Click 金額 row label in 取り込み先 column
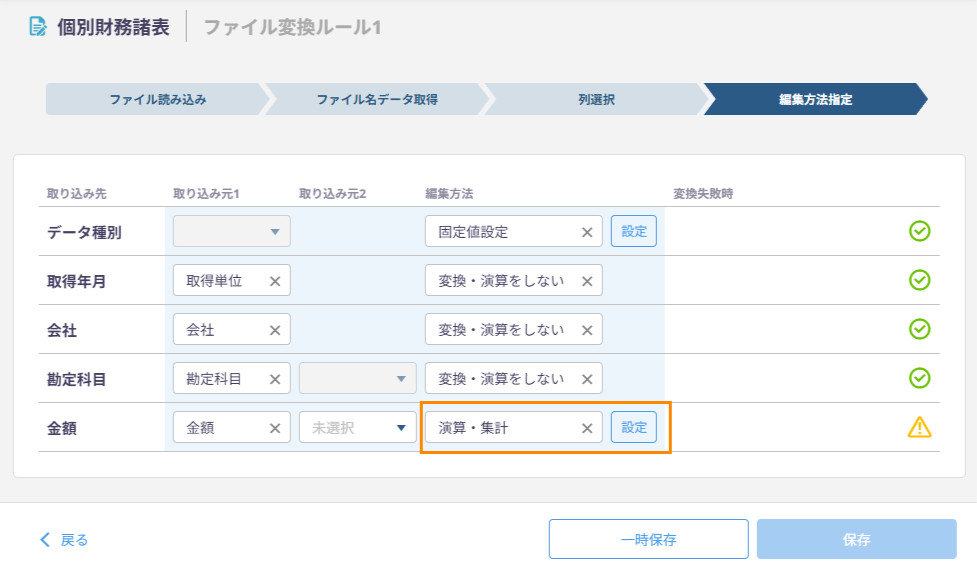Screen dimensions: 977x571 pos(62,428)
